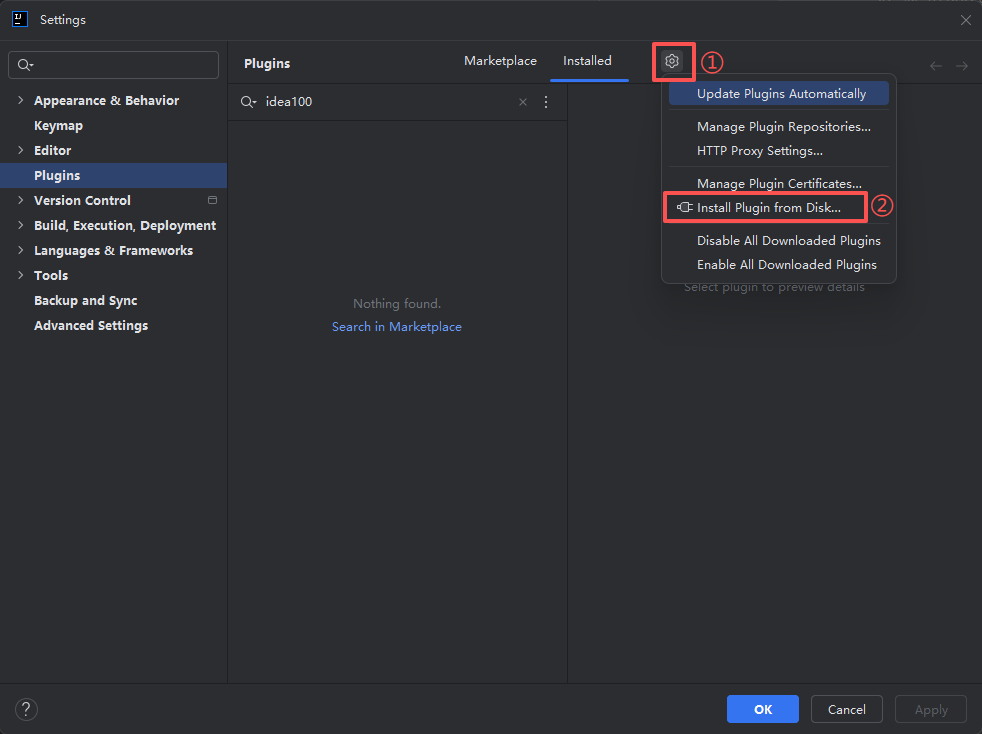The image size is (982, 734).
Task: Click the back navigation arrow
Action: point(936,66)
